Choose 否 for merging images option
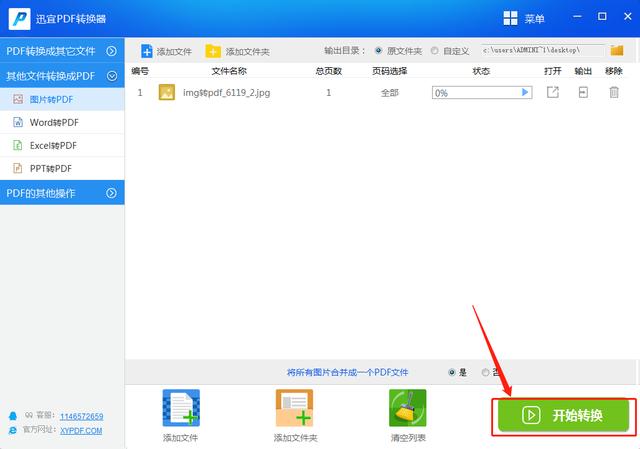 pyautogui.click(x=485, y=372)
